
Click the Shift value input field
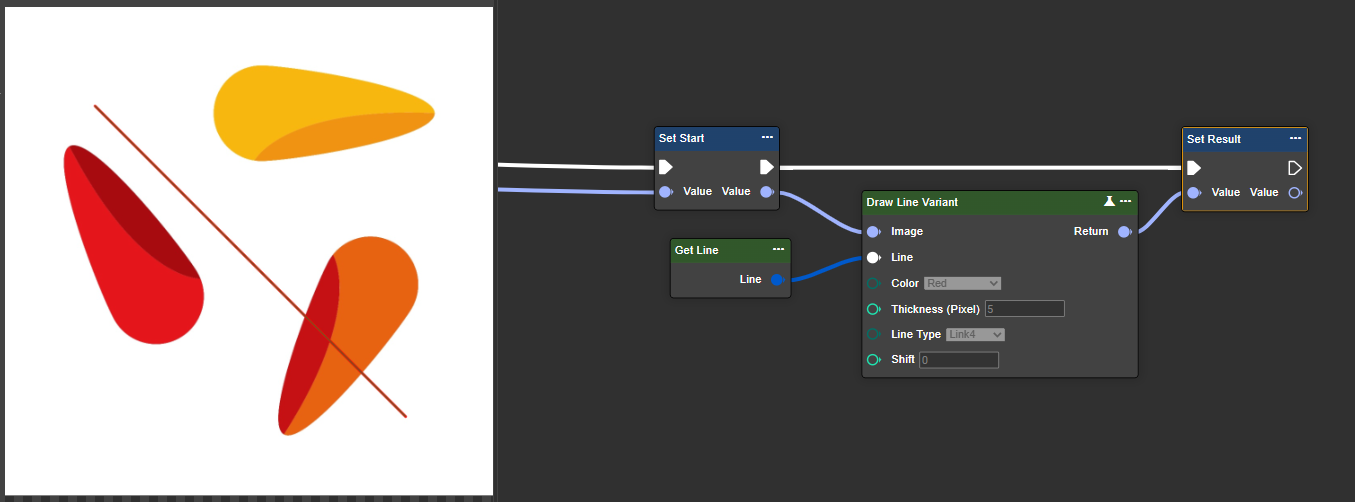coord(958,360)
